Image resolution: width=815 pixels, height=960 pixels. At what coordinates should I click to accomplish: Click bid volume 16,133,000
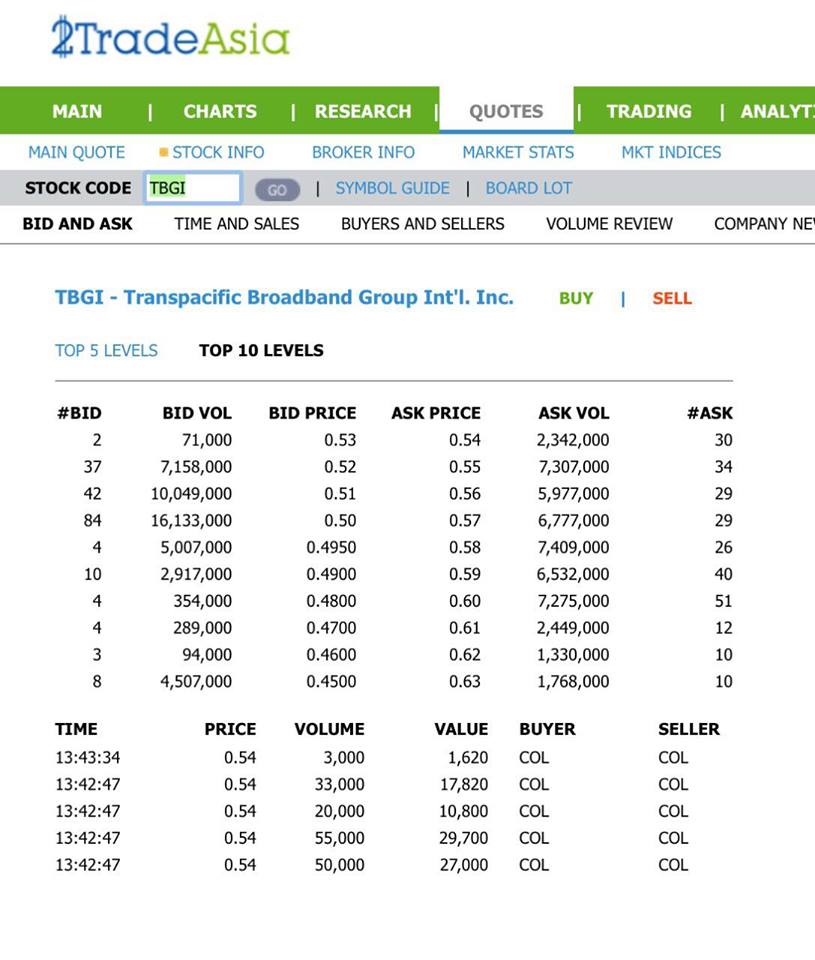click(x=192, y=520)
